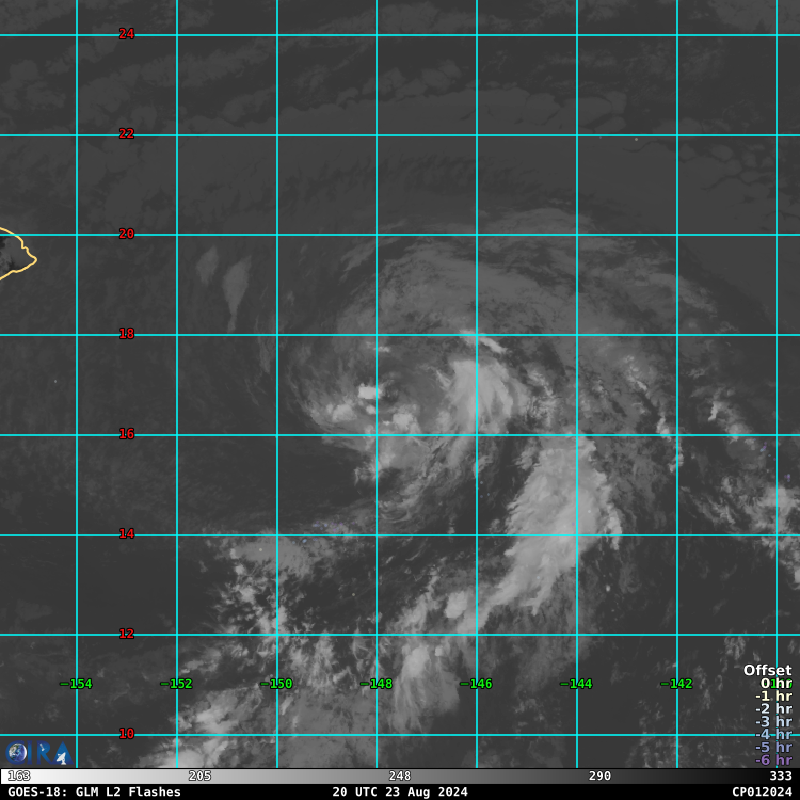Click the 18 latitude label
The height and width of the screenshot is (800, 800).
point(126,334)
